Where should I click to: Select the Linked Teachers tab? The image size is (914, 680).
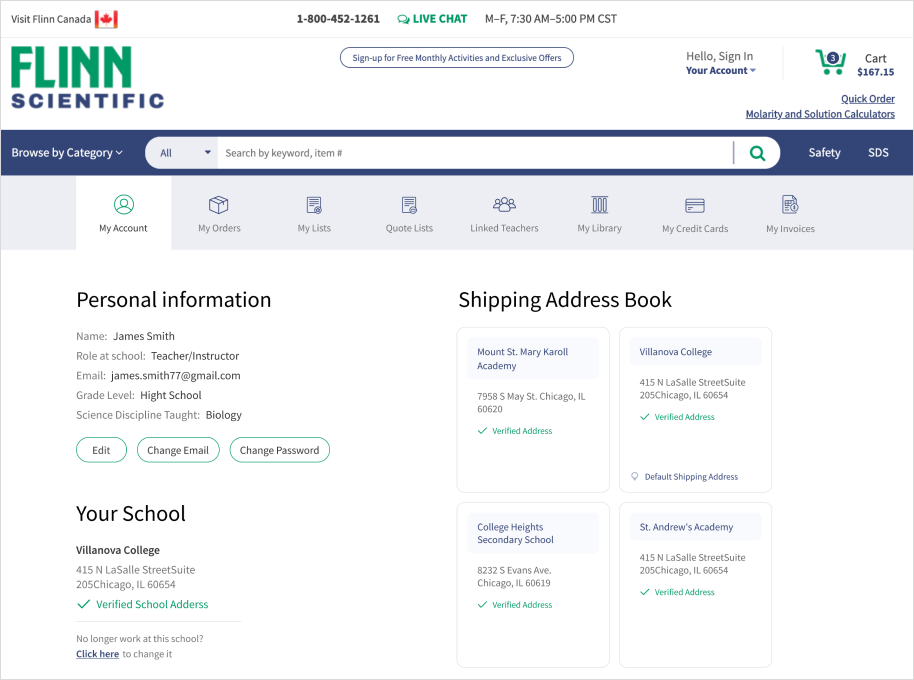pos(504,213)
